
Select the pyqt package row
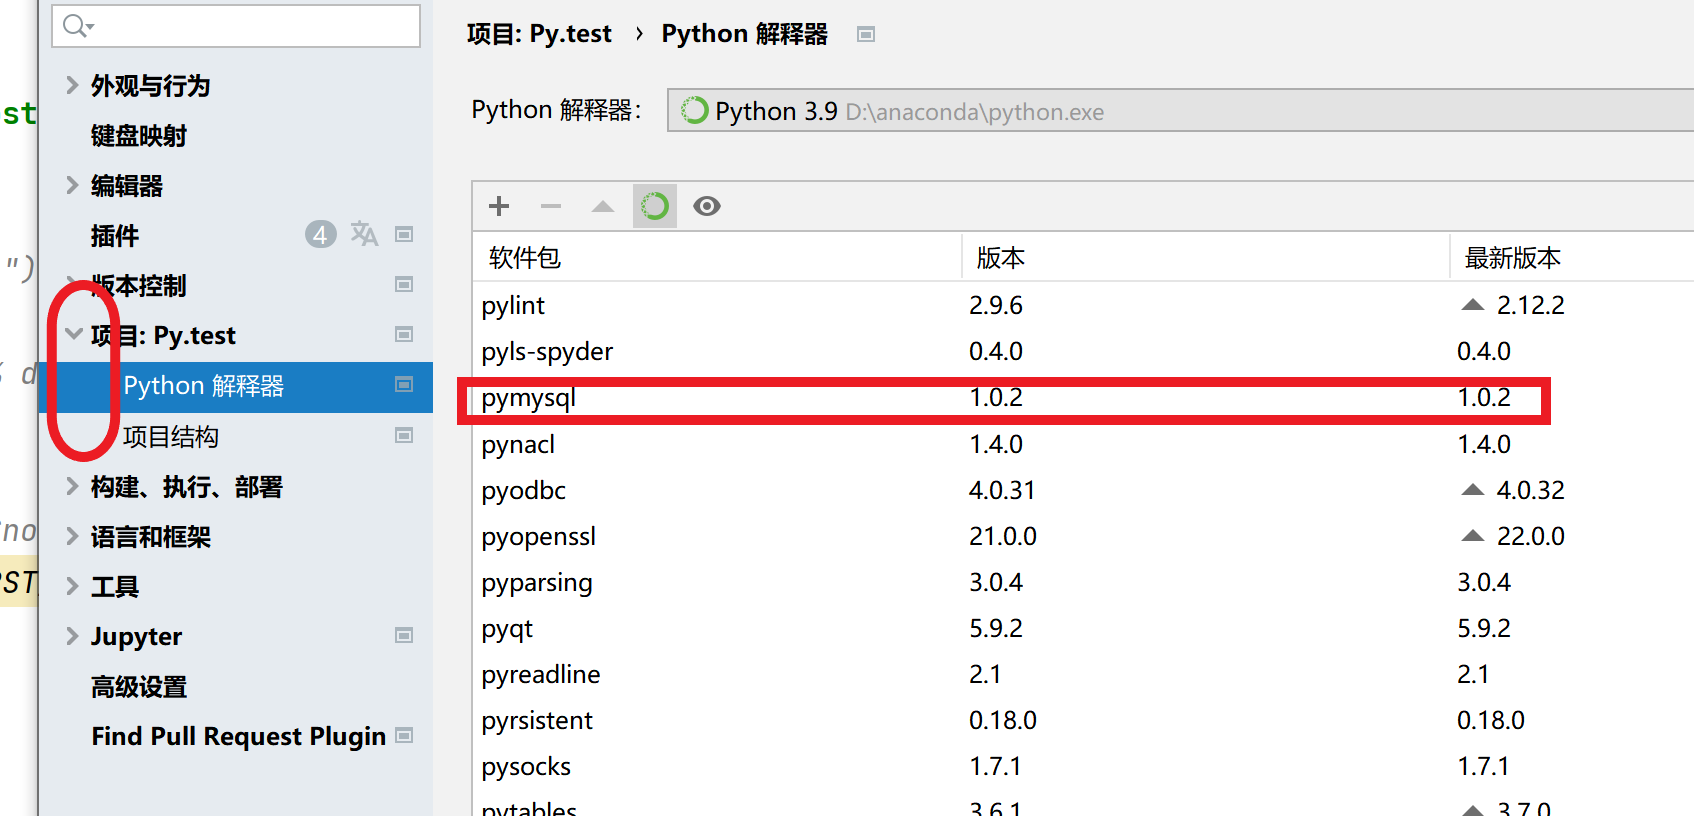(x=1083, y=628)
